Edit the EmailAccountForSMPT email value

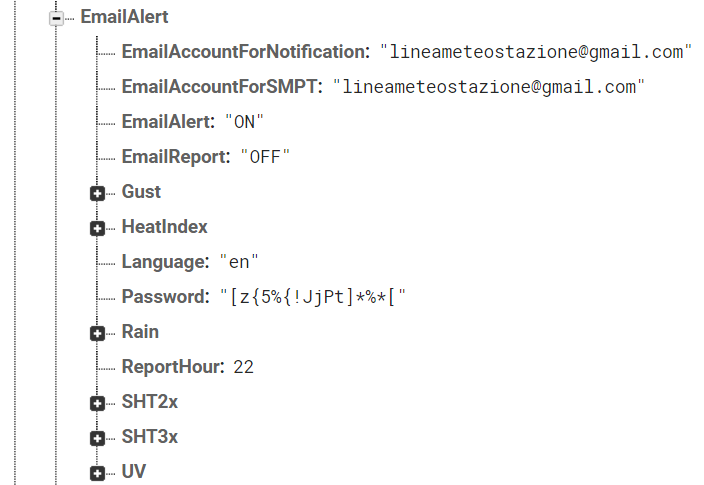pyautogui.click(x=489, y=87)
